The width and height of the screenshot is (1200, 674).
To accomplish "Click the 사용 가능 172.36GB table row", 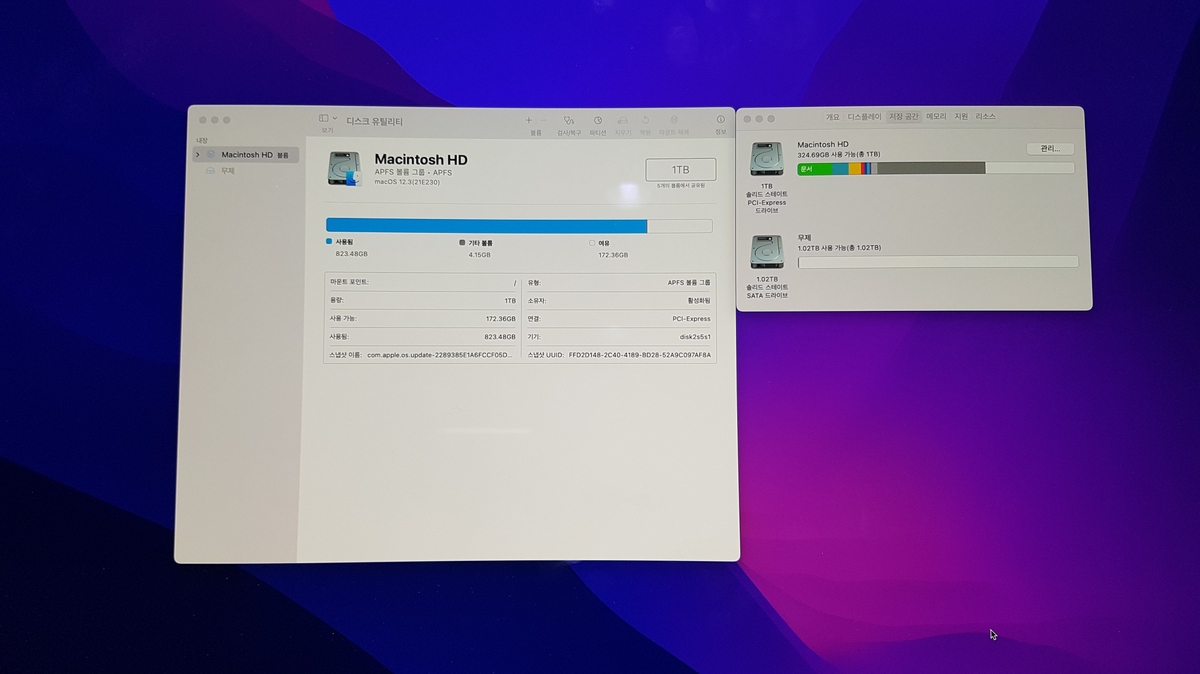I will tap(422, 318).
